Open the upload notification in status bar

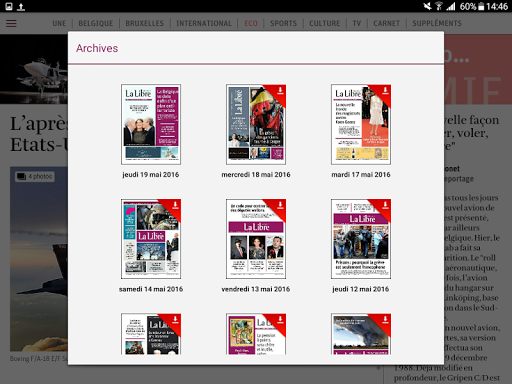pyautogui.click(x=21, y=7)
